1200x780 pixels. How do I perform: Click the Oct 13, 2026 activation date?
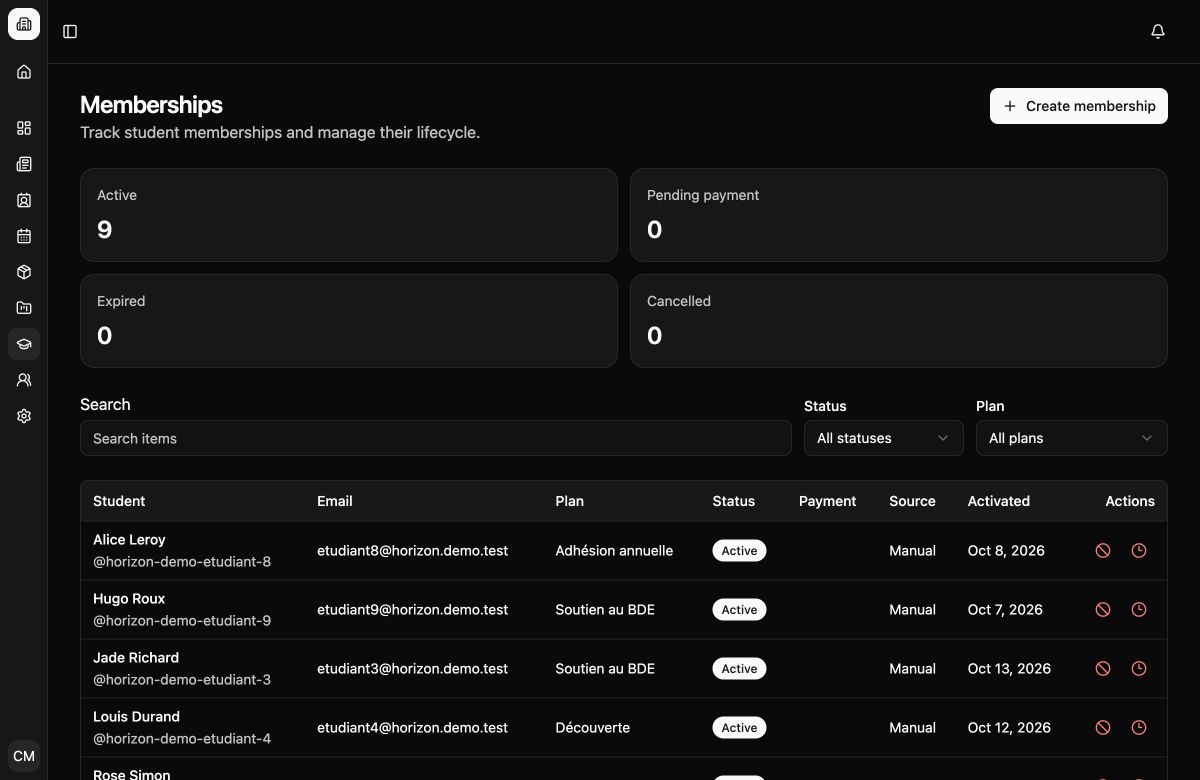(1009, 669)
